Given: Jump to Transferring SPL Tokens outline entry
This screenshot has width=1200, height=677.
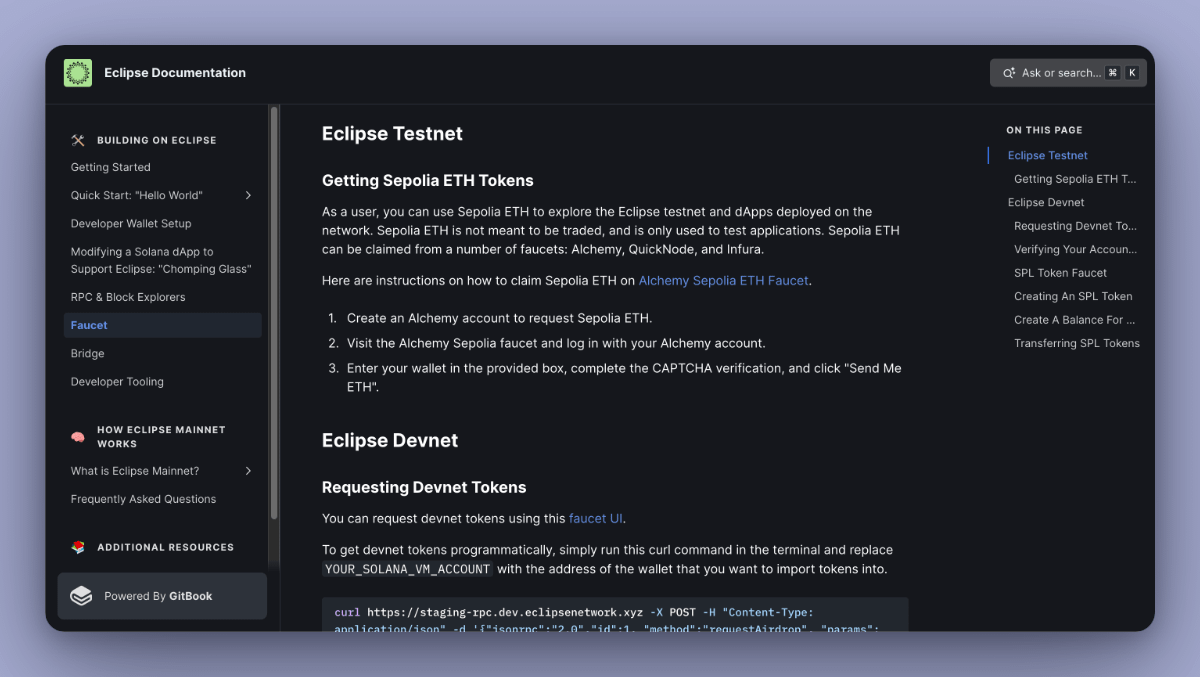Looking at the screenshot, I should point(1077,343).
